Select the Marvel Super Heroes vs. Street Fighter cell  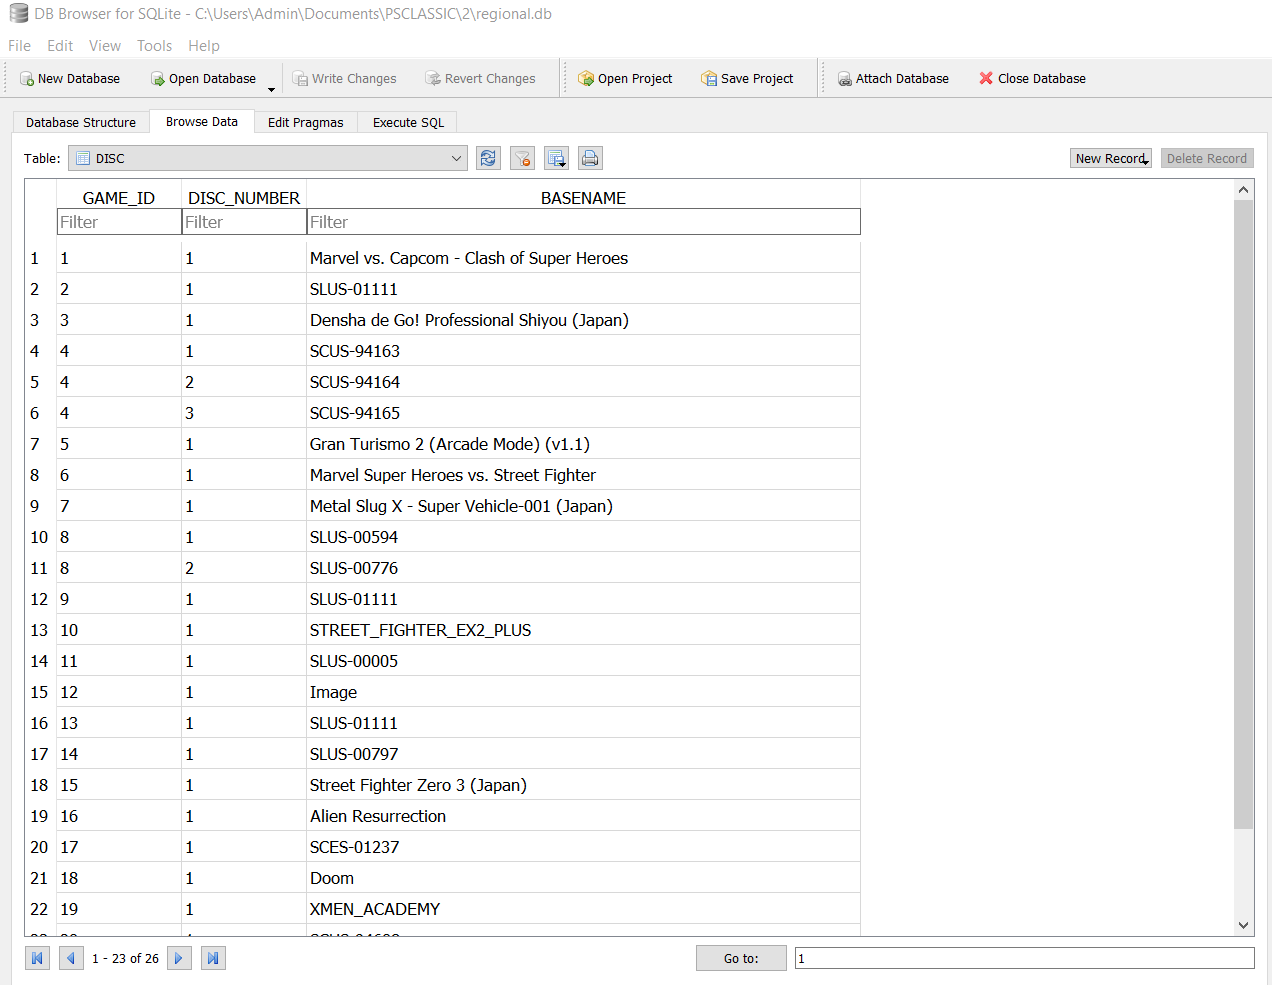(583, 475)
